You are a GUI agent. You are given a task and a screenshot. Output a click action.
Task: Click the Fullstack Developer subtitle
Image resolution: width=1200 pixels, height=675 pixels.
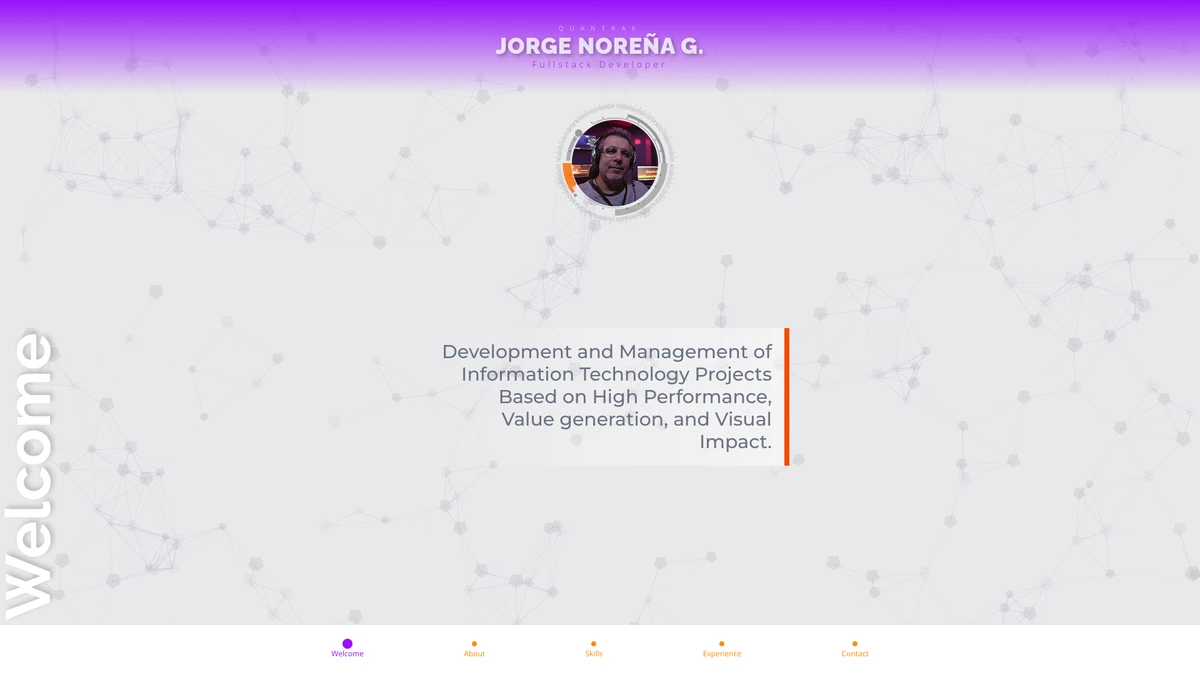coord(599,65)
